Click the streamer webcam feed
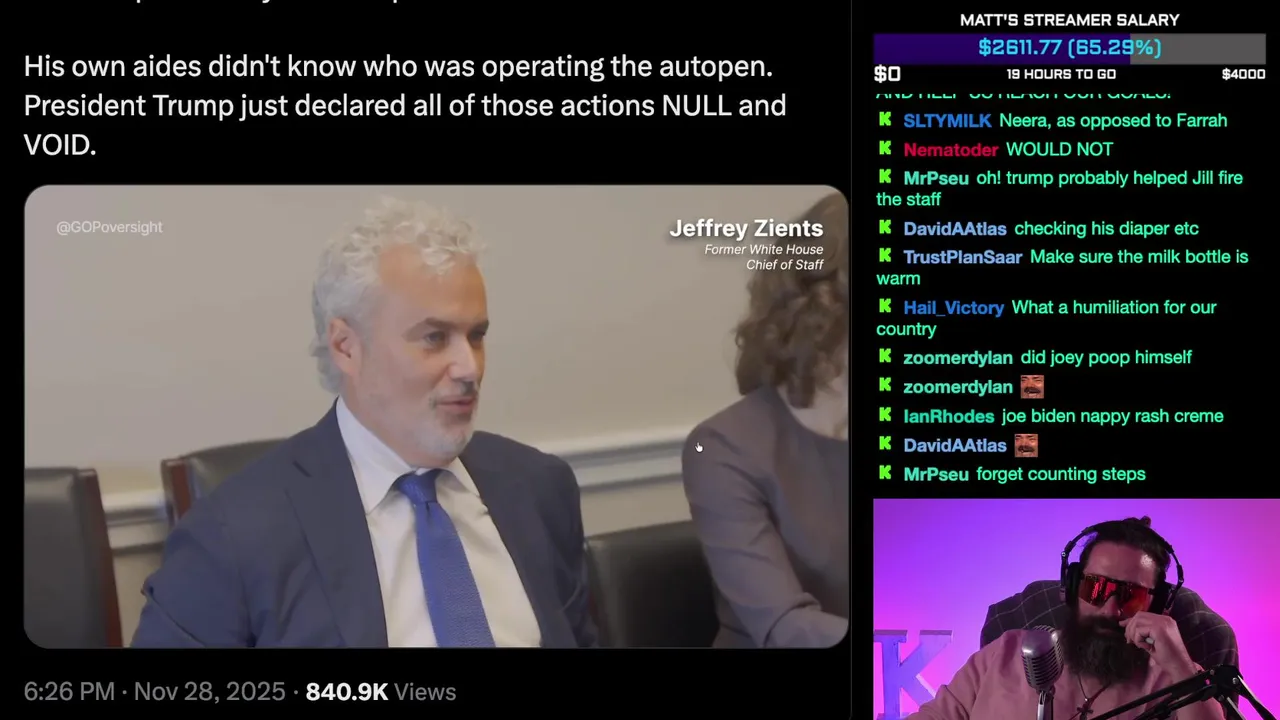The height and width of the screenshot is (720, 1280). (x=1076, y=609)
